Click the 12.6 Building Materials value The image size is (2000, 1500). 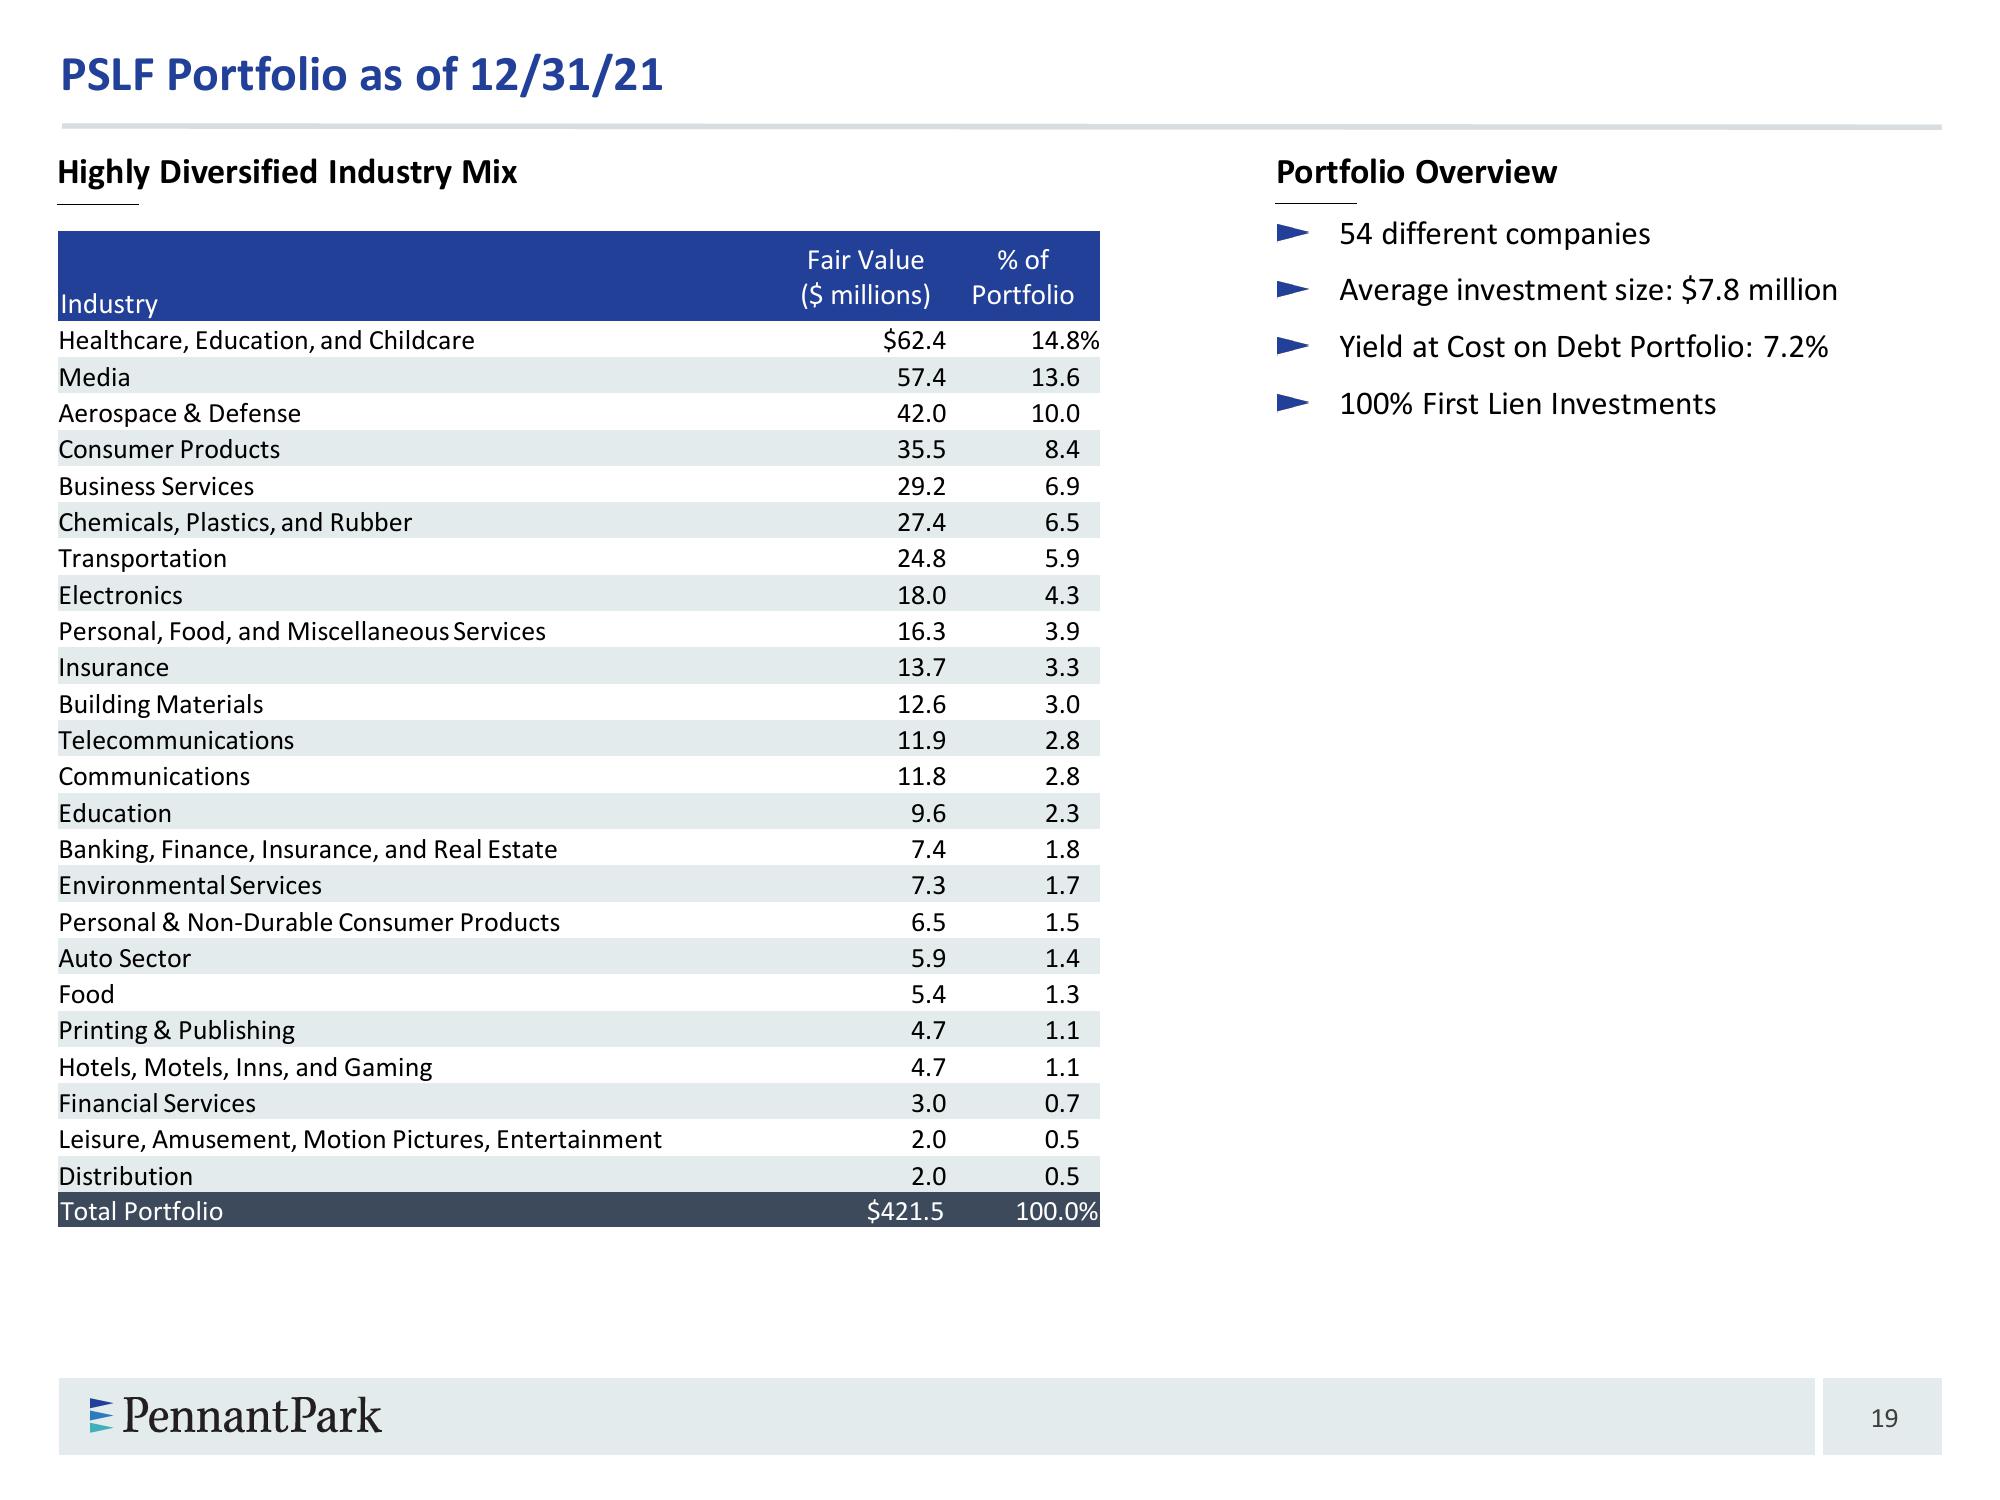[x=921, y=704]
